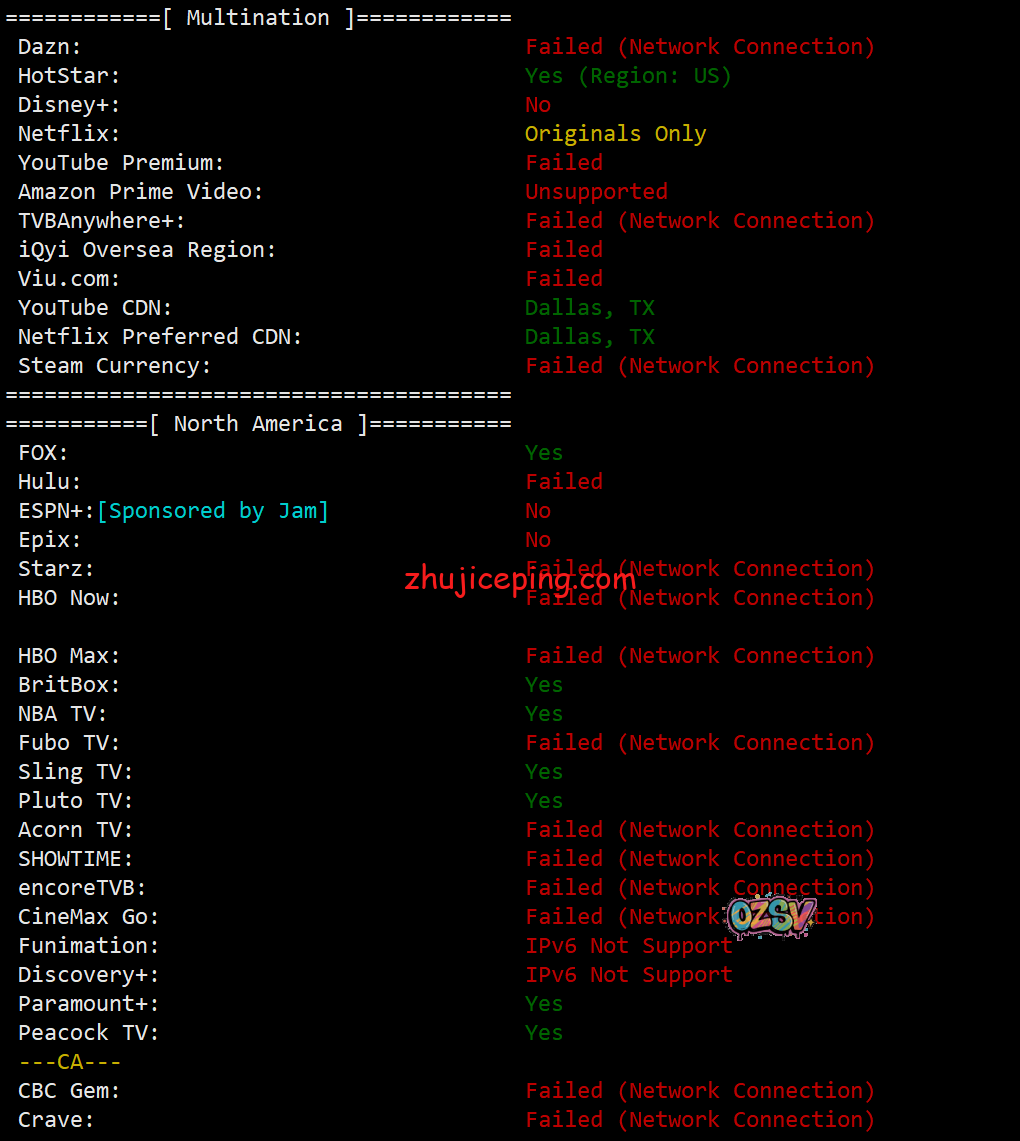The image size is (1020, 1141).
Task: Select the Multination section header
Action: pos(258,18)
